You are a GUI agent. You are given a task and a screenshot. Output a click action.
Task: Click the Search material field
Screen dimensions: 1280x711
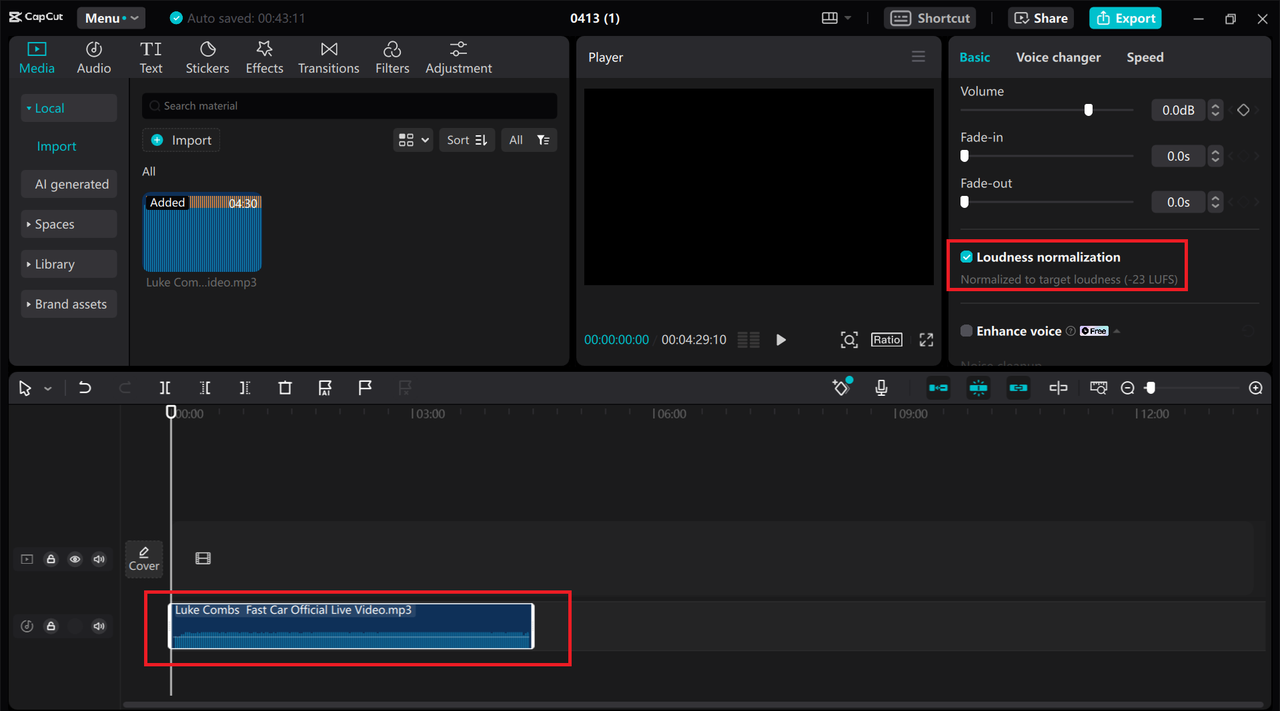pos(349,105)
